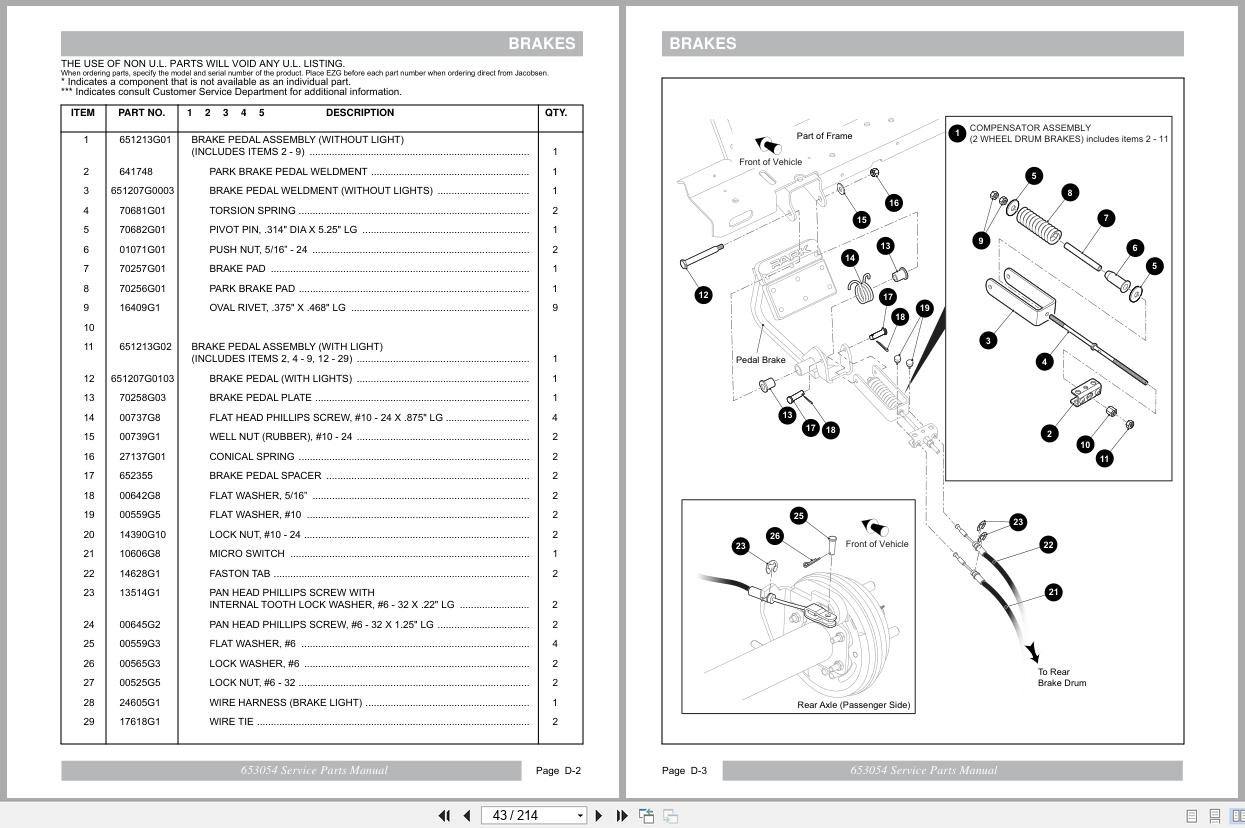
Task: Click callout 3 in the compensator assembly
Action: [988, 340]
